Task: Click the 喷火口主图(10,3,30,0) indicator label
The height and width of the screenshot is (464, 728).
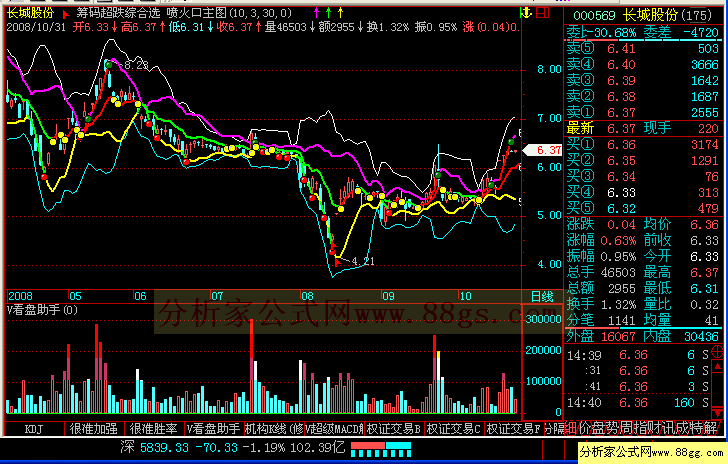Action: [x=229, y=13]
